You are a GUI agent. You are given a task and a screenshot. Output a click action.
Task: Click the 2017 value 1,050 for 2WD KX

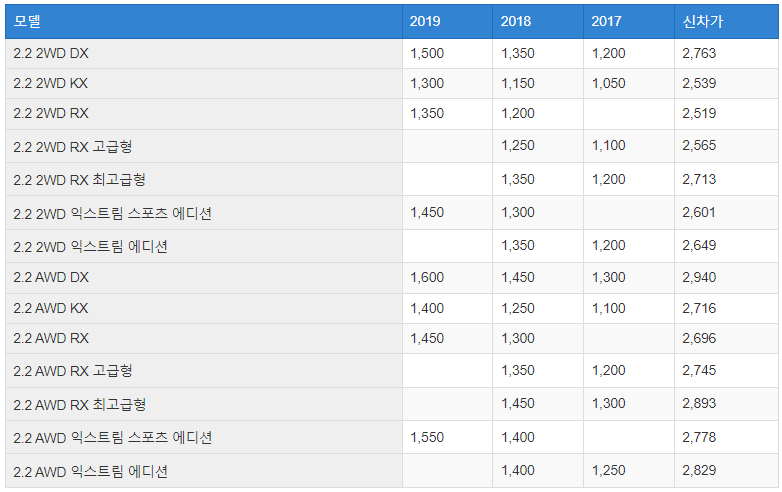[608, 83]
